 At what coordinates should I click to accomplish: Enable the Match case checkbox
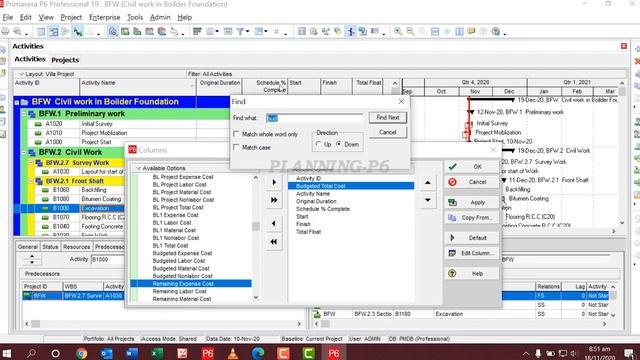click(x=236, y=147)
